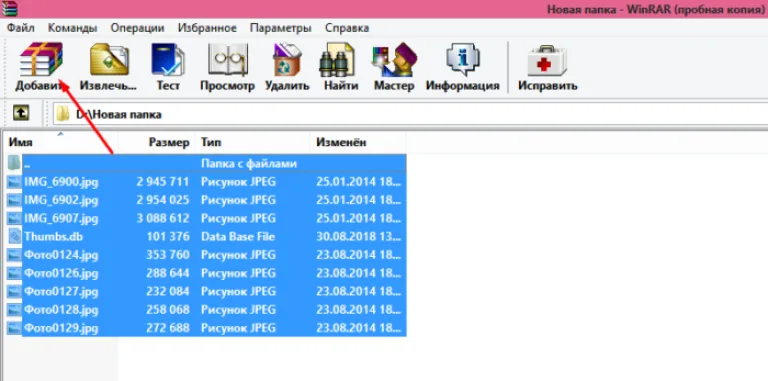Screen dimensions: 768x381
Task: Select file name Фото0129.jpg
Action: [x=61, y=328]
